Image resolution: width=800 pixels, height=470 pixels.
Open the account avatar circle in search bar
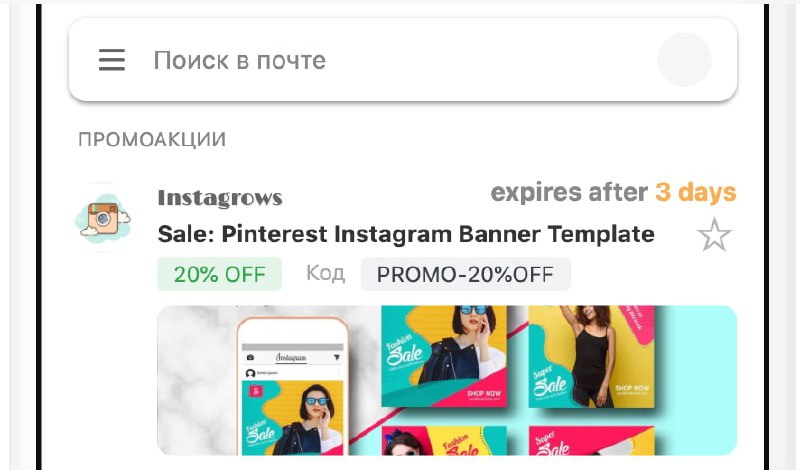point(684,60)
